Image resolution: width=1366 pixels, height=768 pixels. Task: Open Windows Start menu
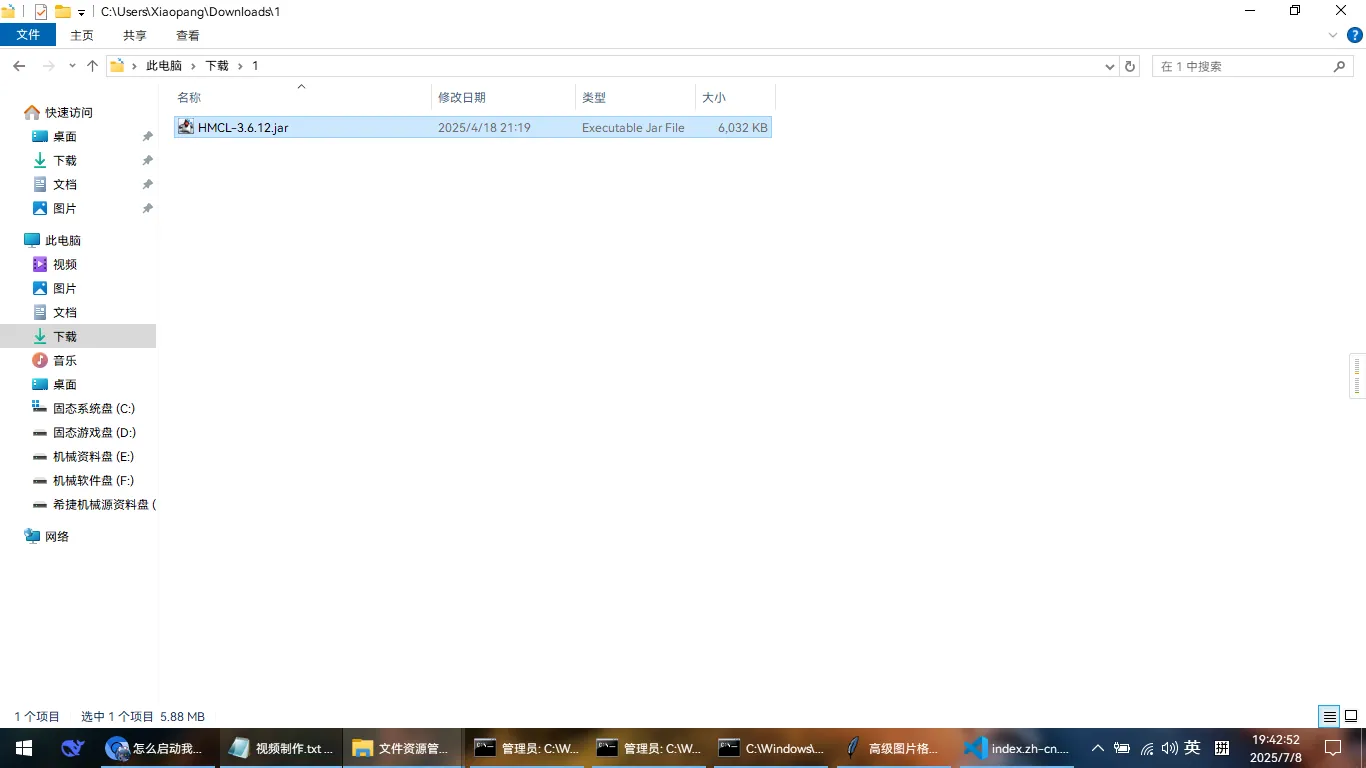click(22, 748)
